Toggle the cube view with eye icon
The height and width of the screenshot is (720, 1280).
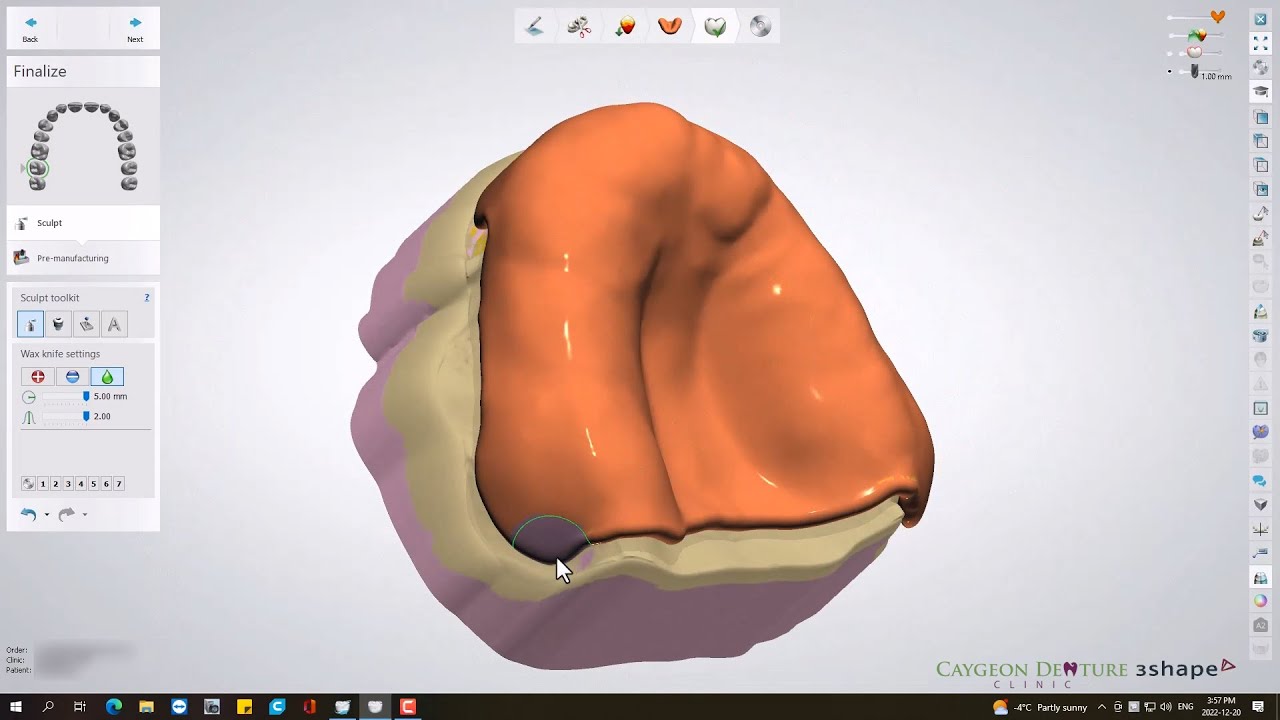(x=1261, y=189)
